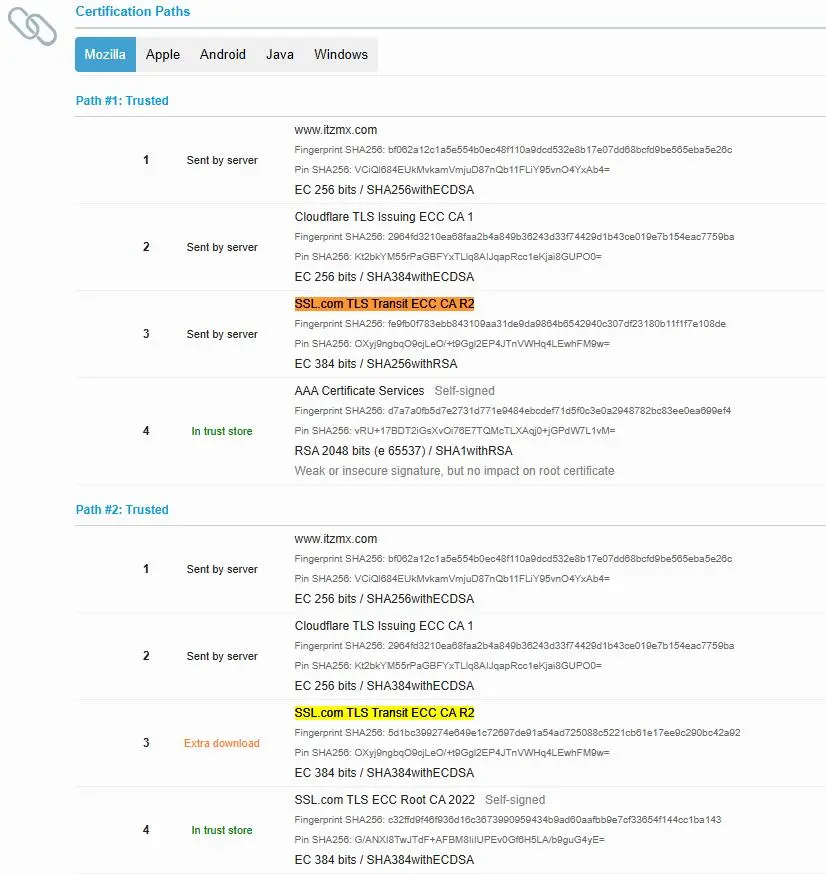Click the 'Path #2: Trusted' heading
Viewport: 826px width, 874px height.
click(122, 510)
